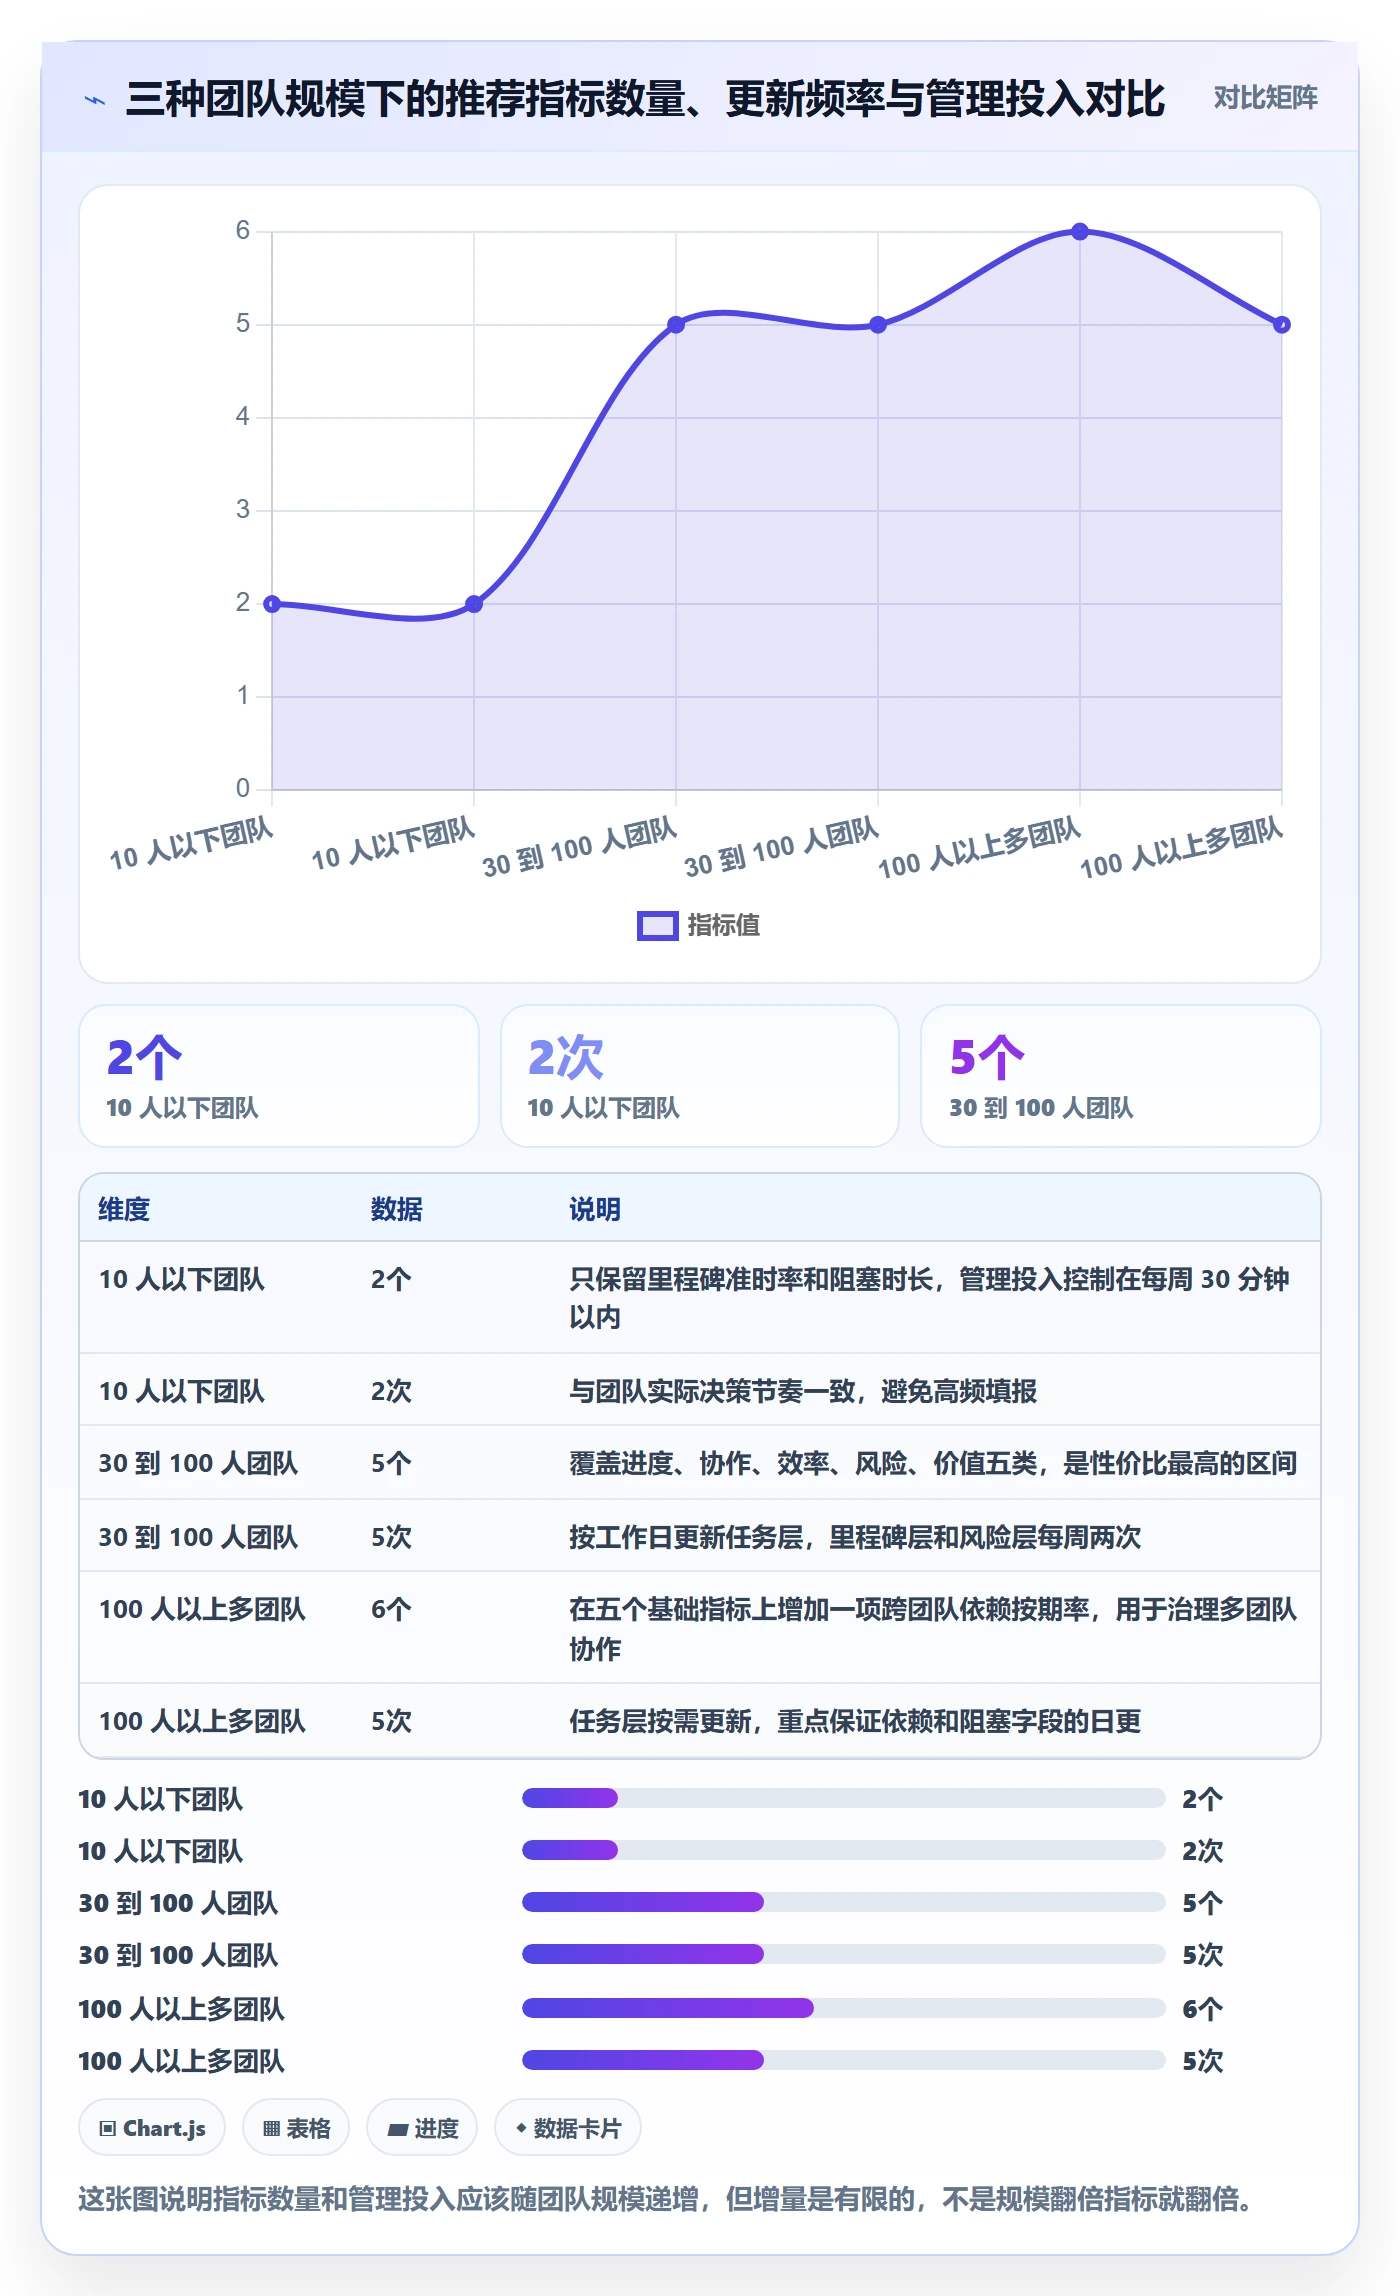The height and width of the screenshot is (2296, 1400).
Task: Click the 5次 progress bar for 100 人以上多团队
Action: point(844,2060)
